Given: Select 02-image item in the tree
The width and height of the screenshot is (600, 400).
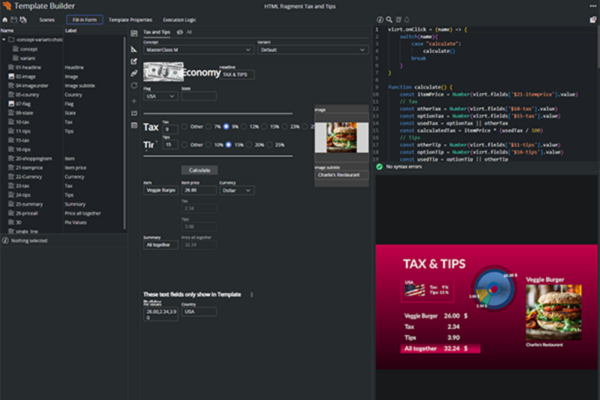Looking at the screenshot, I should pyautogui.click(x=24, y=75).
